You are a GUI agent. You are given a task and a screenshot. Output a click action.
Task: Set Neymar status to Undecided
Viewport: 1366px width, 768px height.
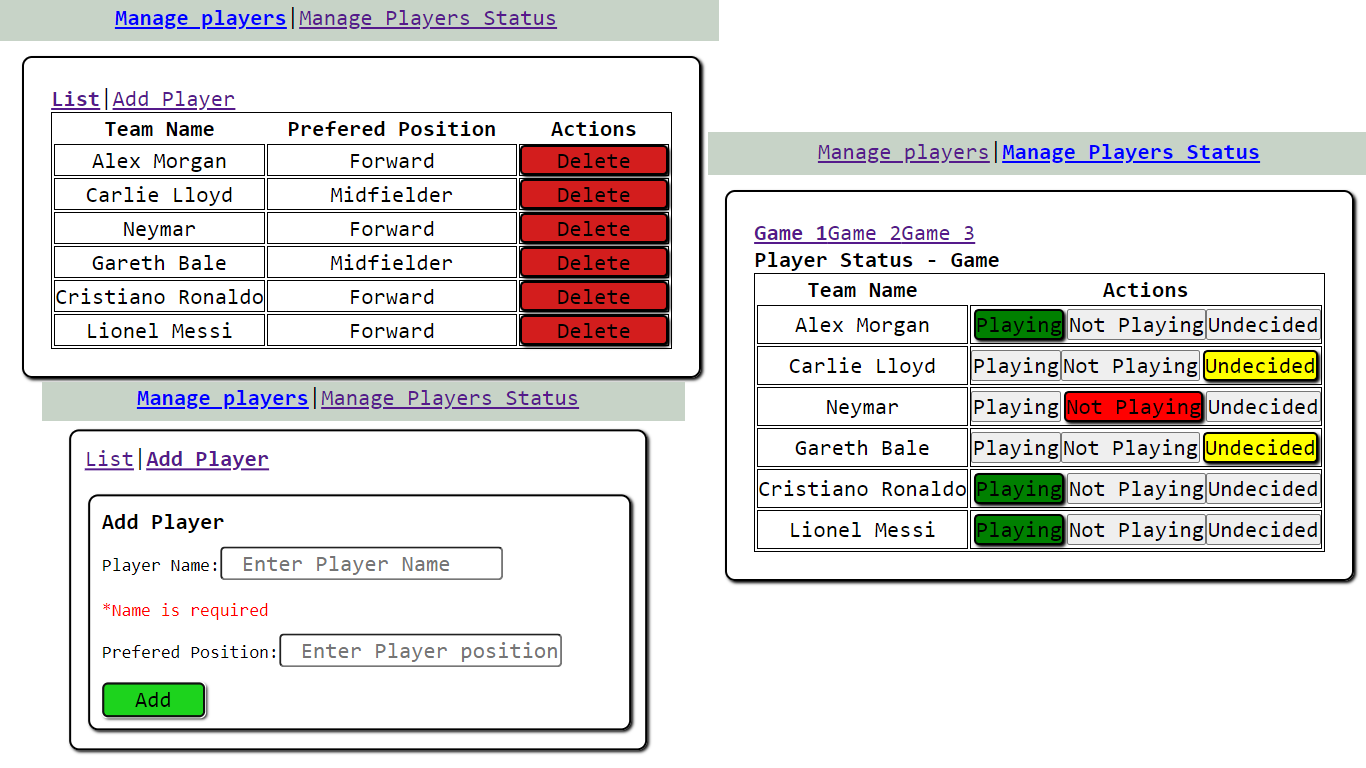(1262, 406)
